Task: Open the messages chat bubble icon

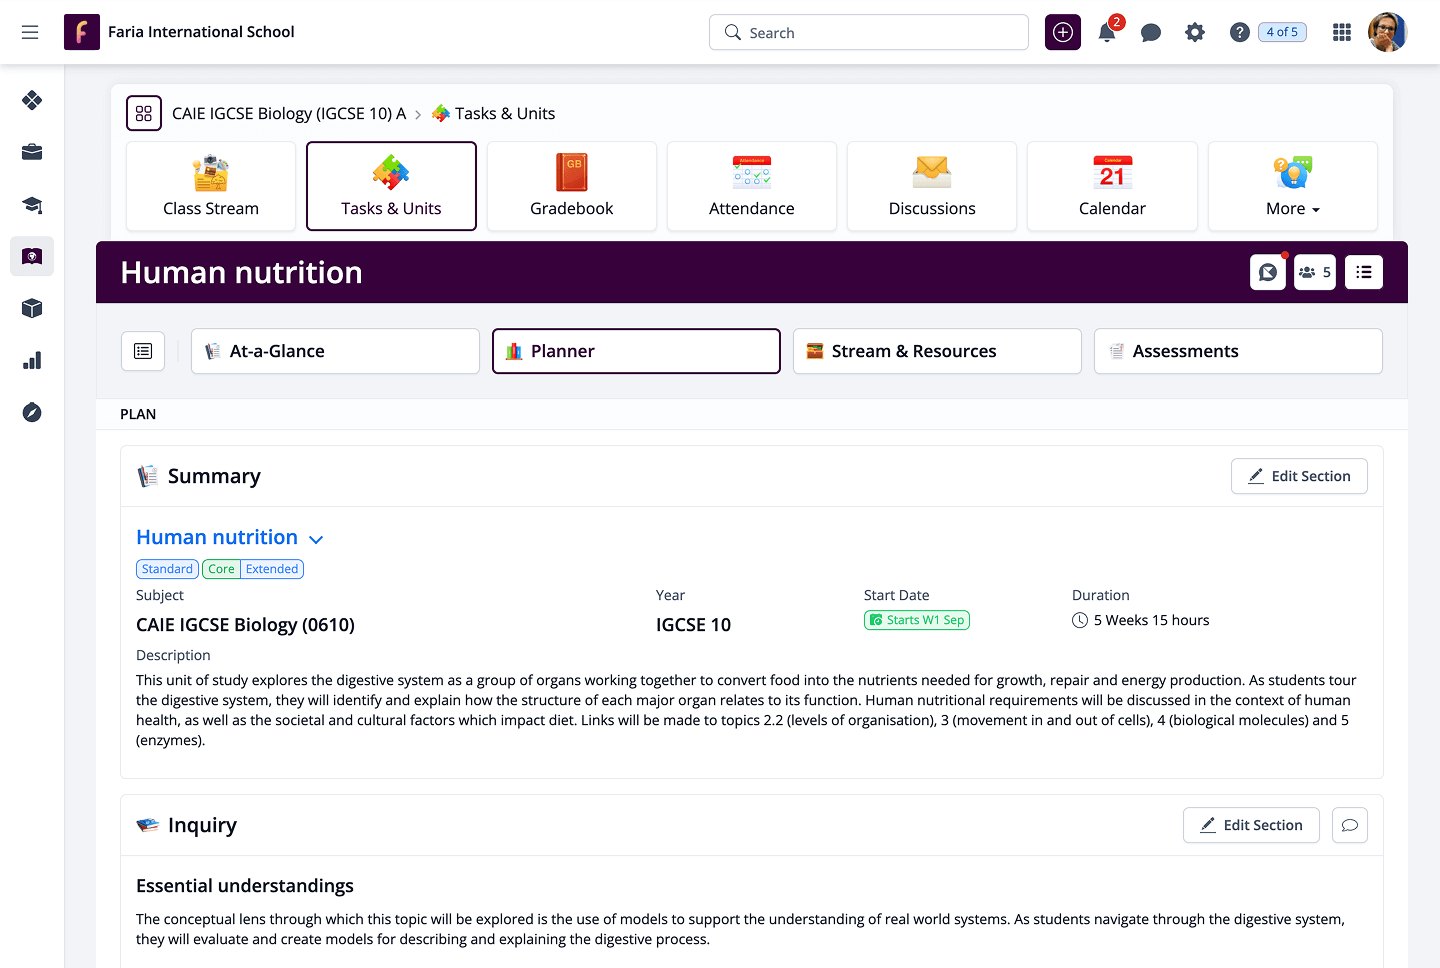Action: tap(1151, 33)
